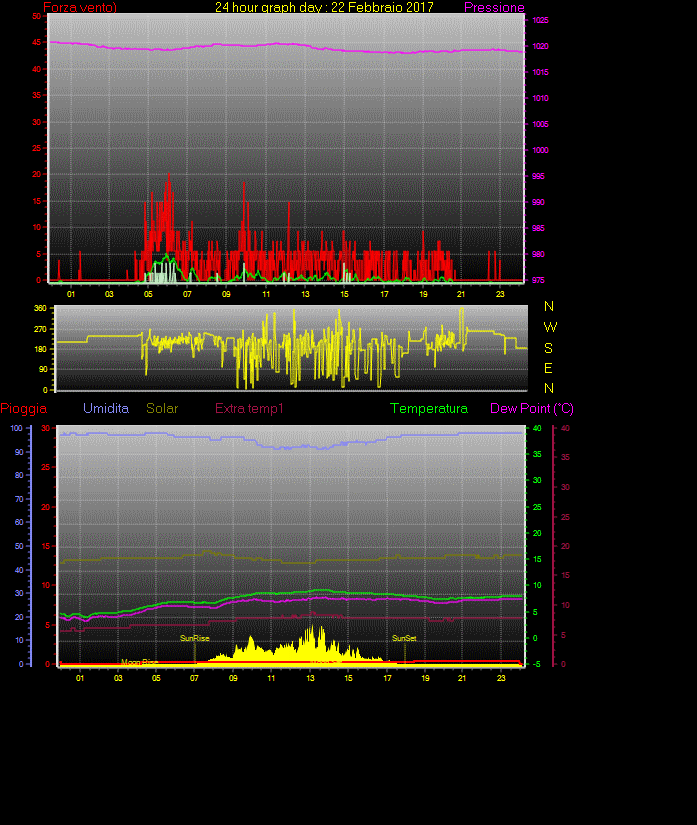Click the '40' value on the green temperature axis
Screen dimensions: 697x825
click(x=537, y=428)
